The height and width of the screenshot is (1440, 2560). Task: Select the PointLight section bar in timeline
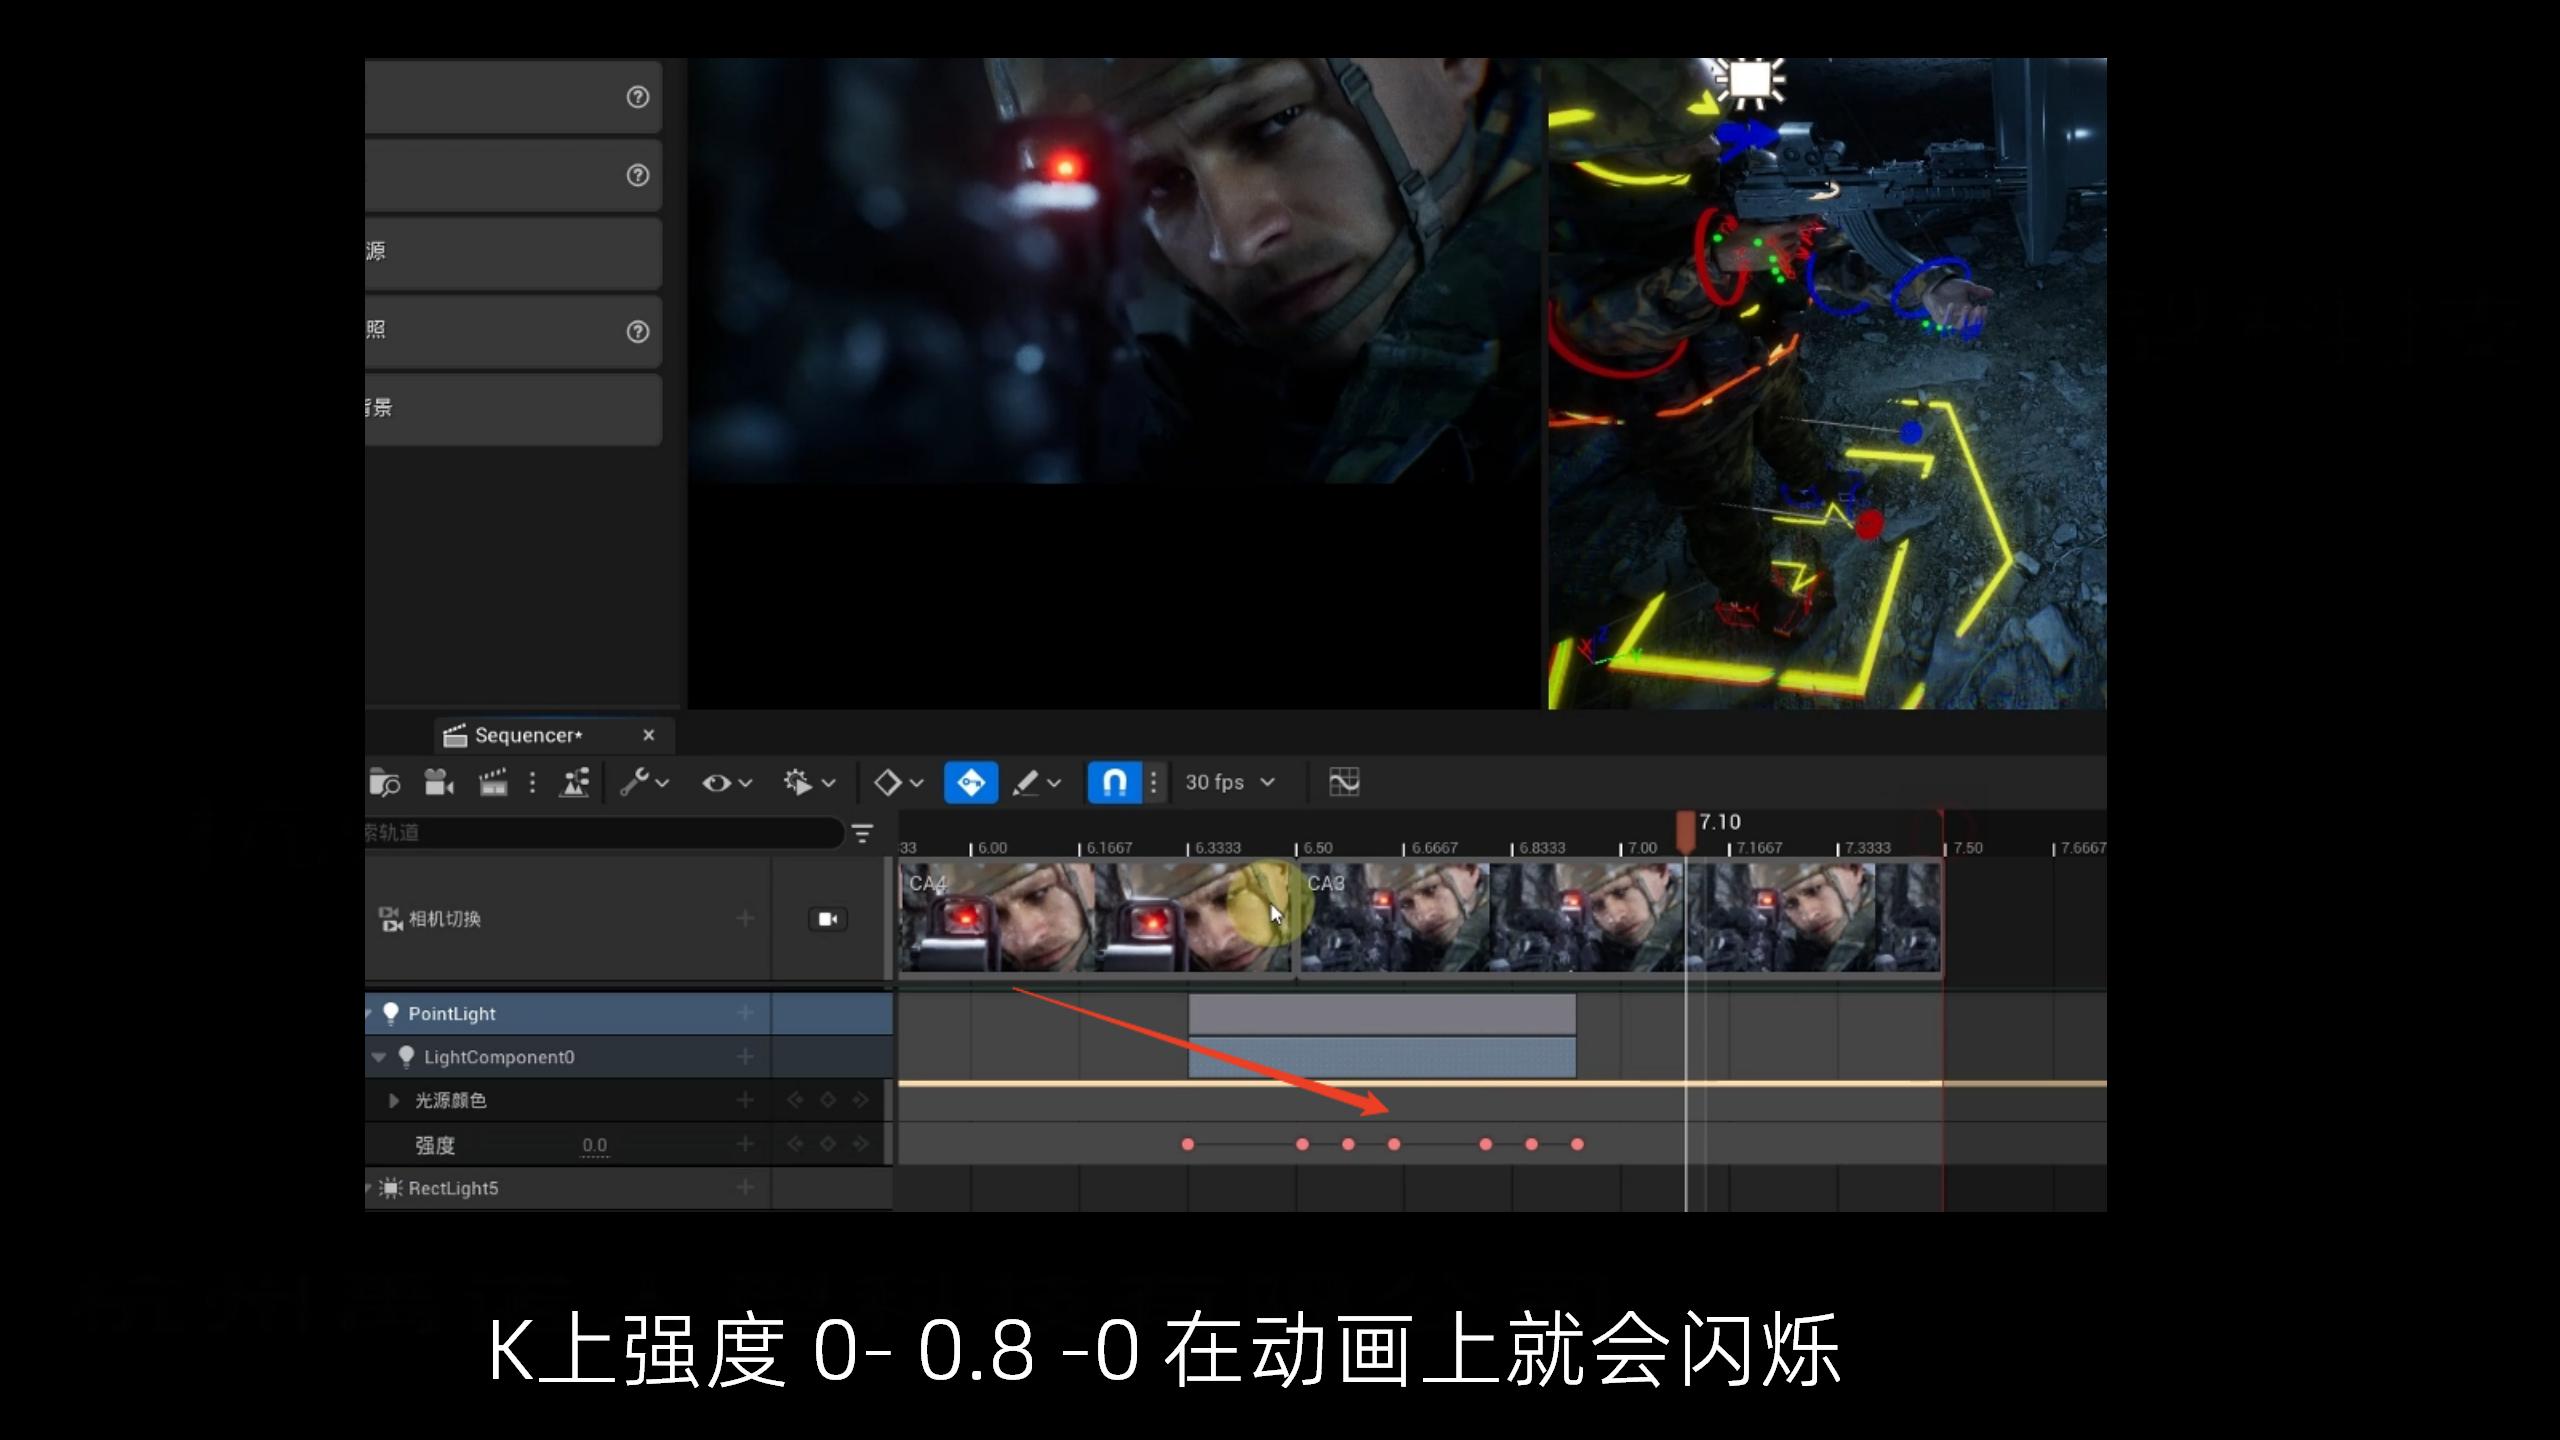[1382, 1014]
